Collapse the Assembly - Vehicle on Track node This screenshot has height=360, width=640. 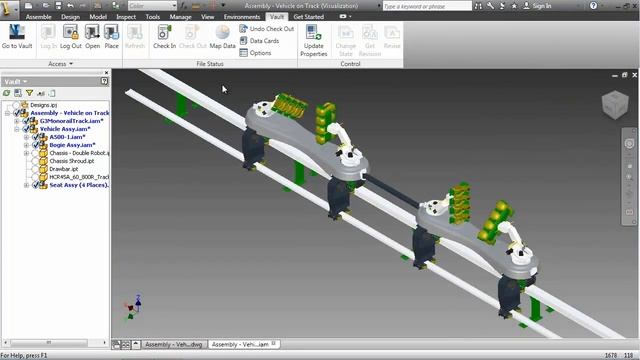[x=7, y=113]
